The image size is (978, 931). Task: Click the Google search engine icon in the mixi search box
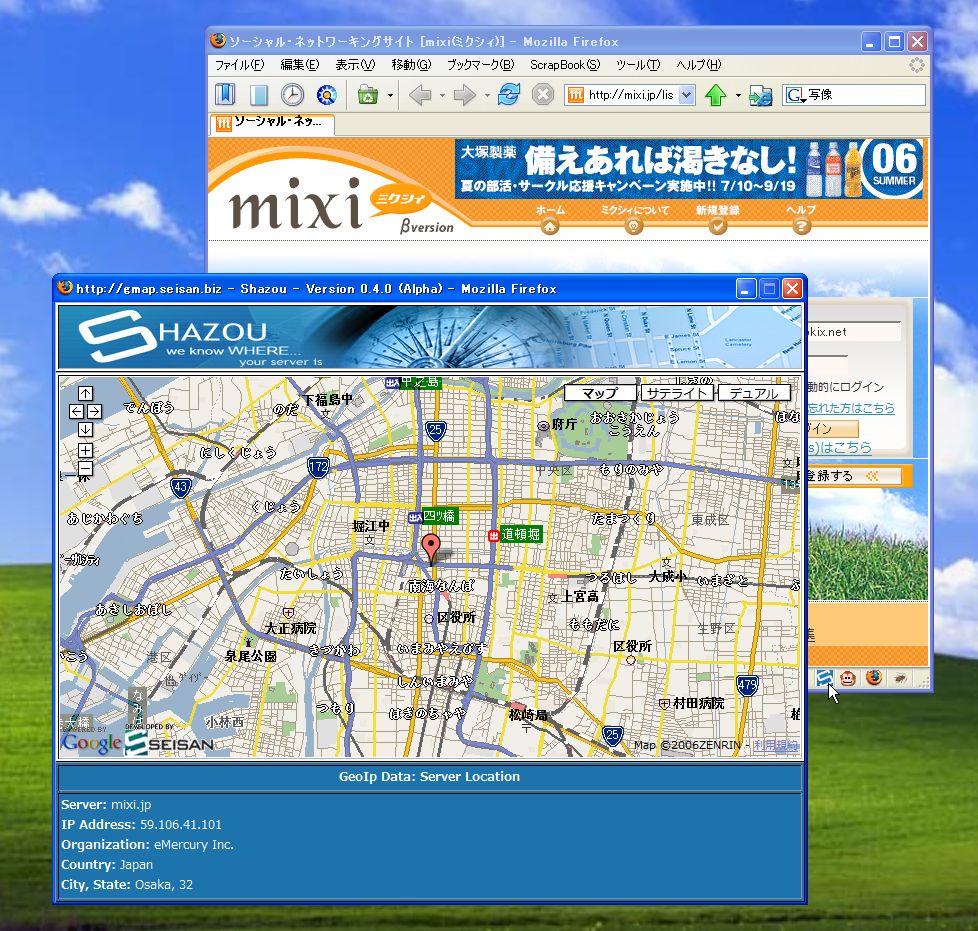click(795, 95)
